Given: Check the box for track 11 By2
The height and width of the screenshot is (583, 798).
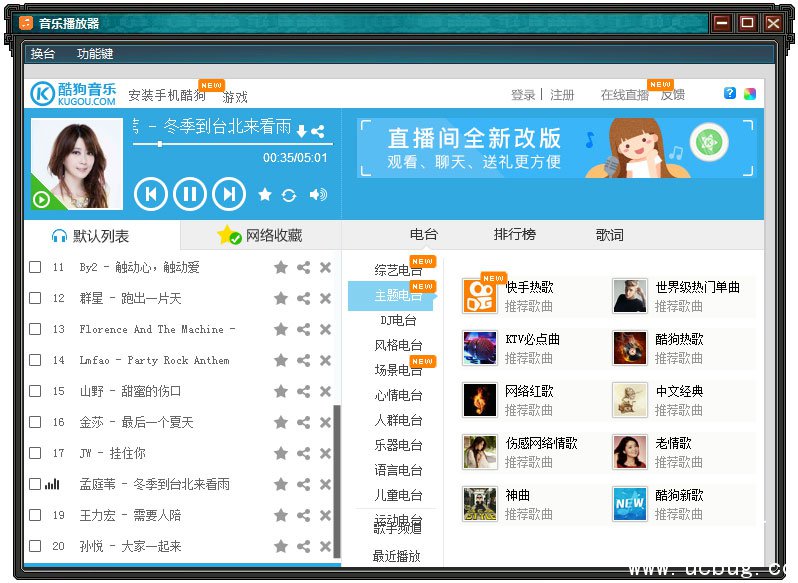Looking at the screenshot, I should (x=35, y=267).
